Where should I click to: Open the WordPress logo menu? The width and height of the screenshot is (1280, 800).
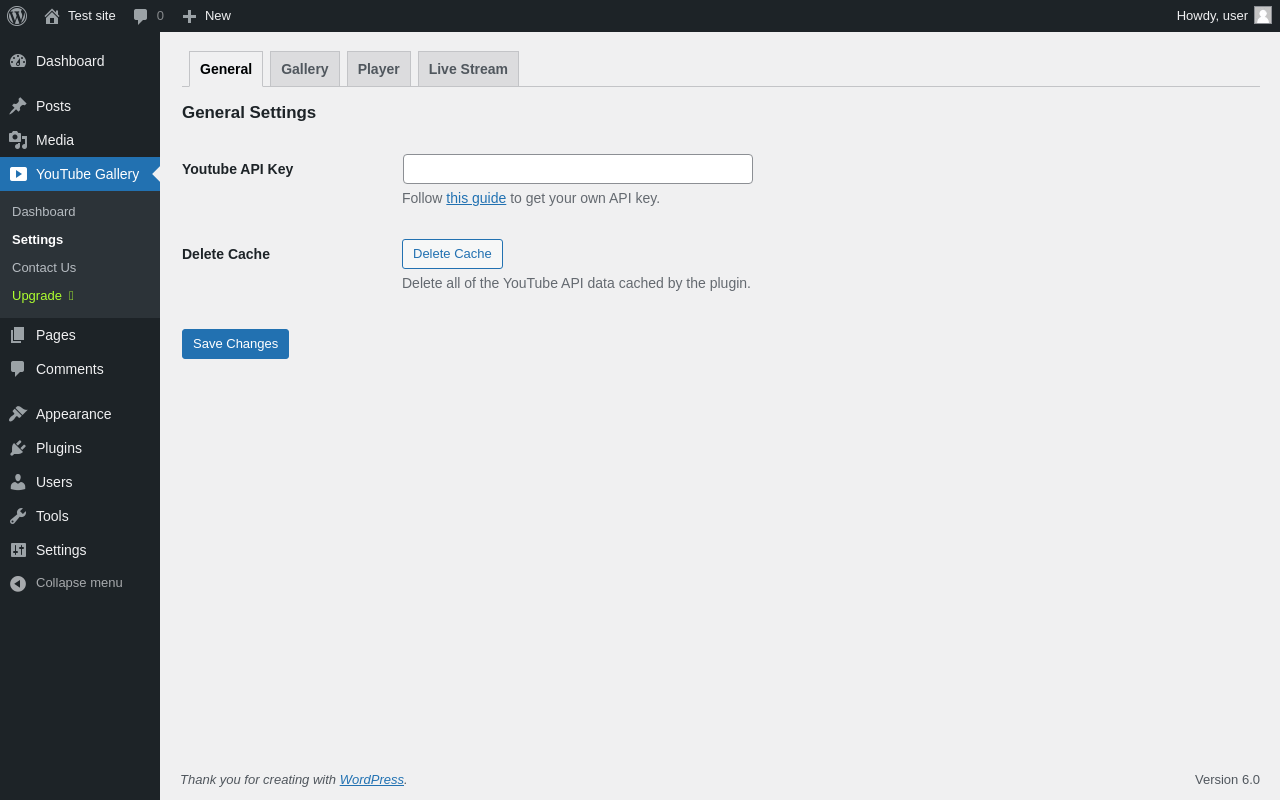click(17, 16)
